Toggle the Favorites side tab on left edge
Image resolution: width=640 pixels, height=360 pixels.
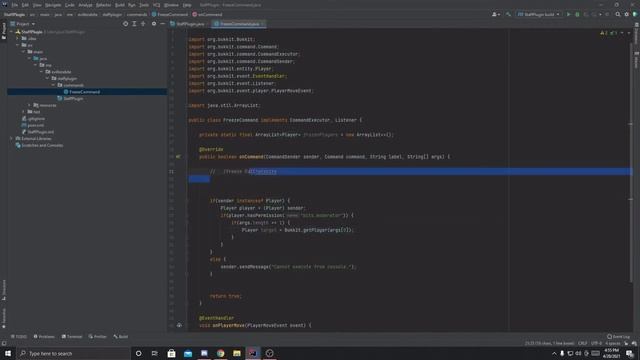pos(4,318)
